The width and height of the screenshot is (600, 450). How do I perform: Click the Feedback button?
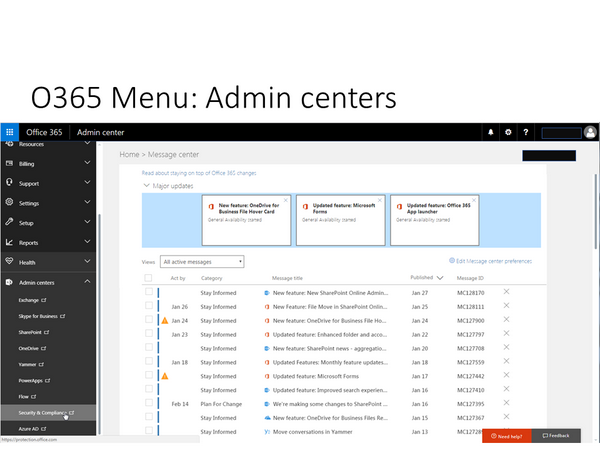point(556,436)
